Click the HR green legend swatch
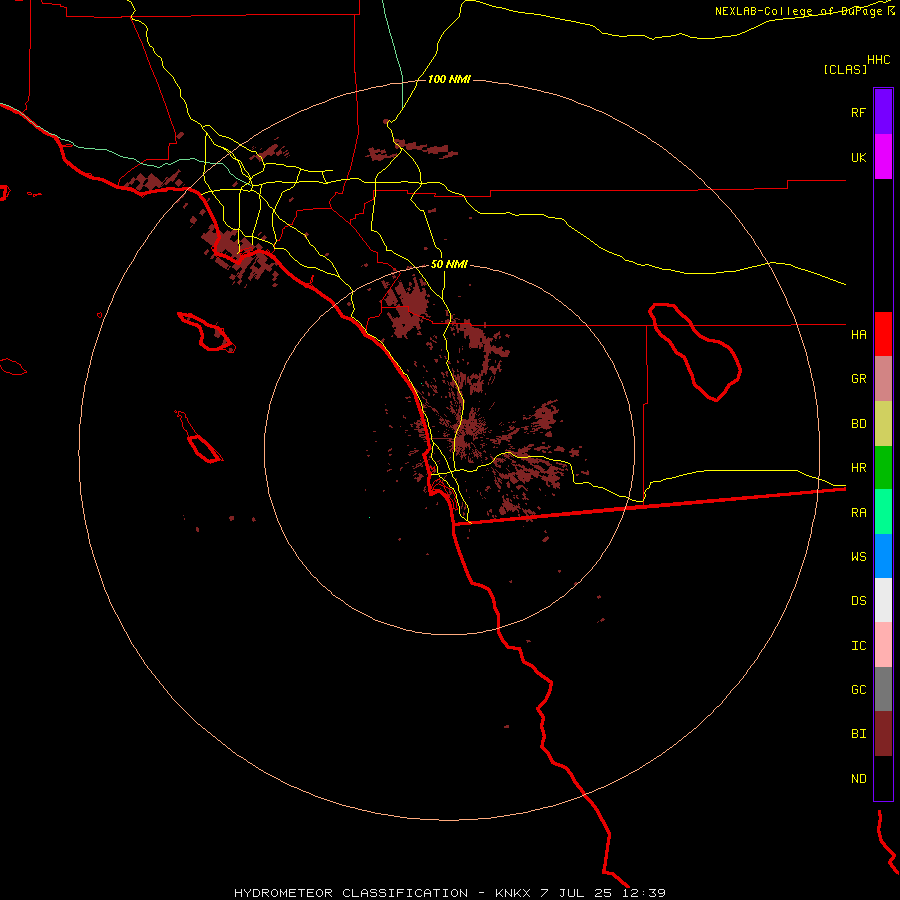Viewport: 900px width, 900px height. [883, 468]
